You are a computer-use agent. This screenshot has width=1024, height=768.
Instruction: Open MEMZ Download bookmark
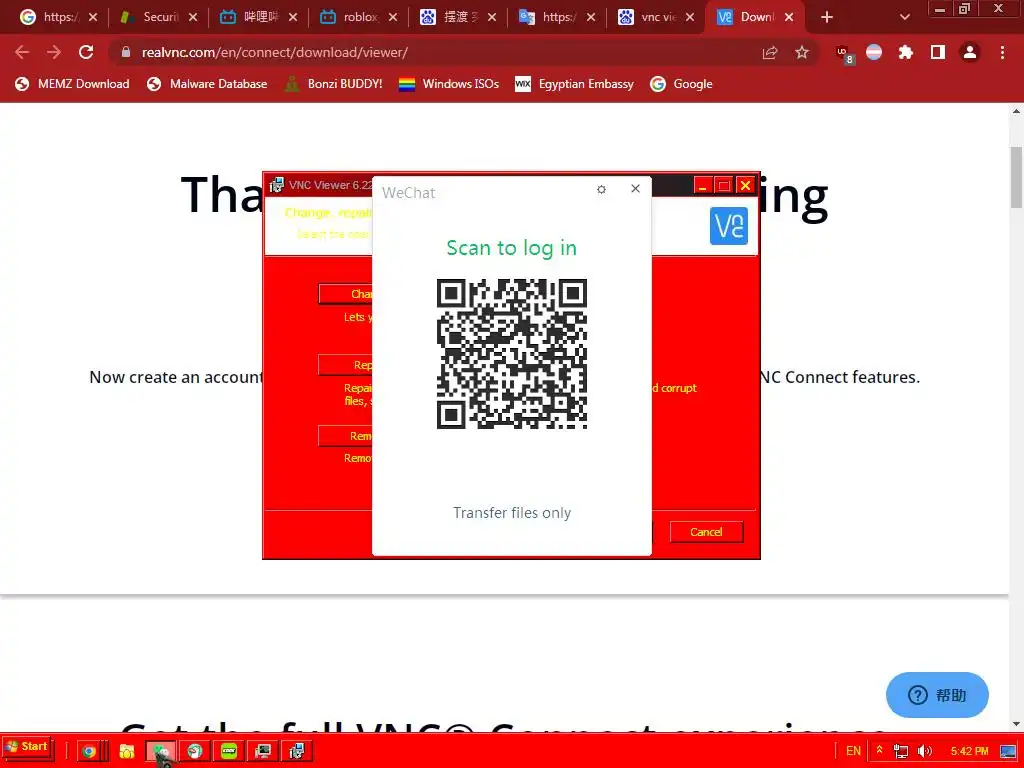(72, 84)
